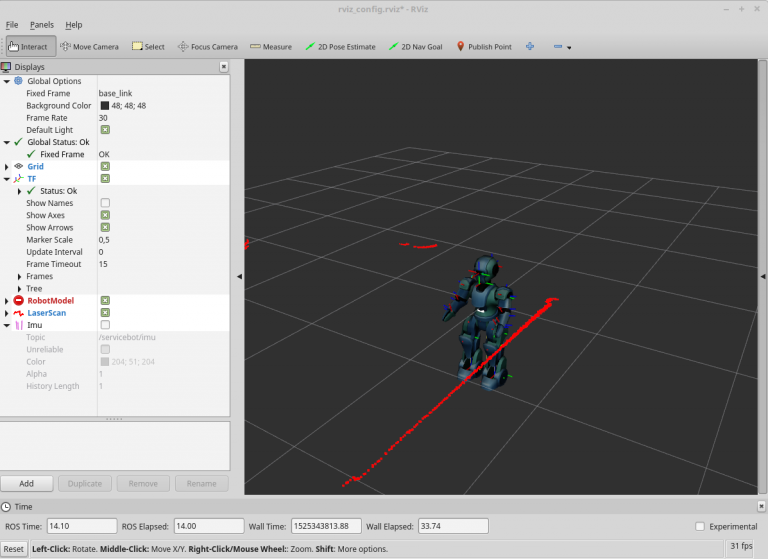Select the Interact tool
The image size is (768, 559).
[28, 46]
